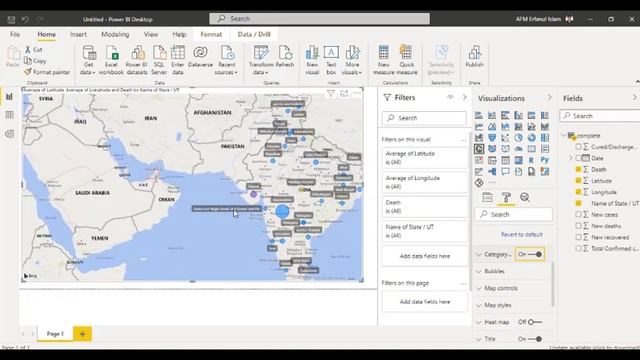
Task: Click the title bar Search box
Action: [320, 19]
